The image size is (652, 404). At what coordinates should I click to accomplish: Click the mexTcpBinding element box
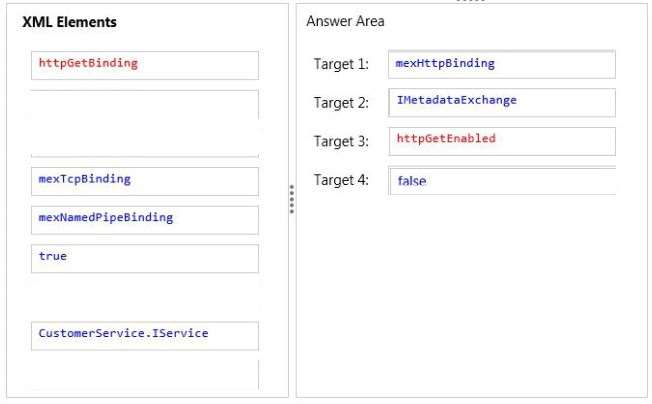point(145,181)
